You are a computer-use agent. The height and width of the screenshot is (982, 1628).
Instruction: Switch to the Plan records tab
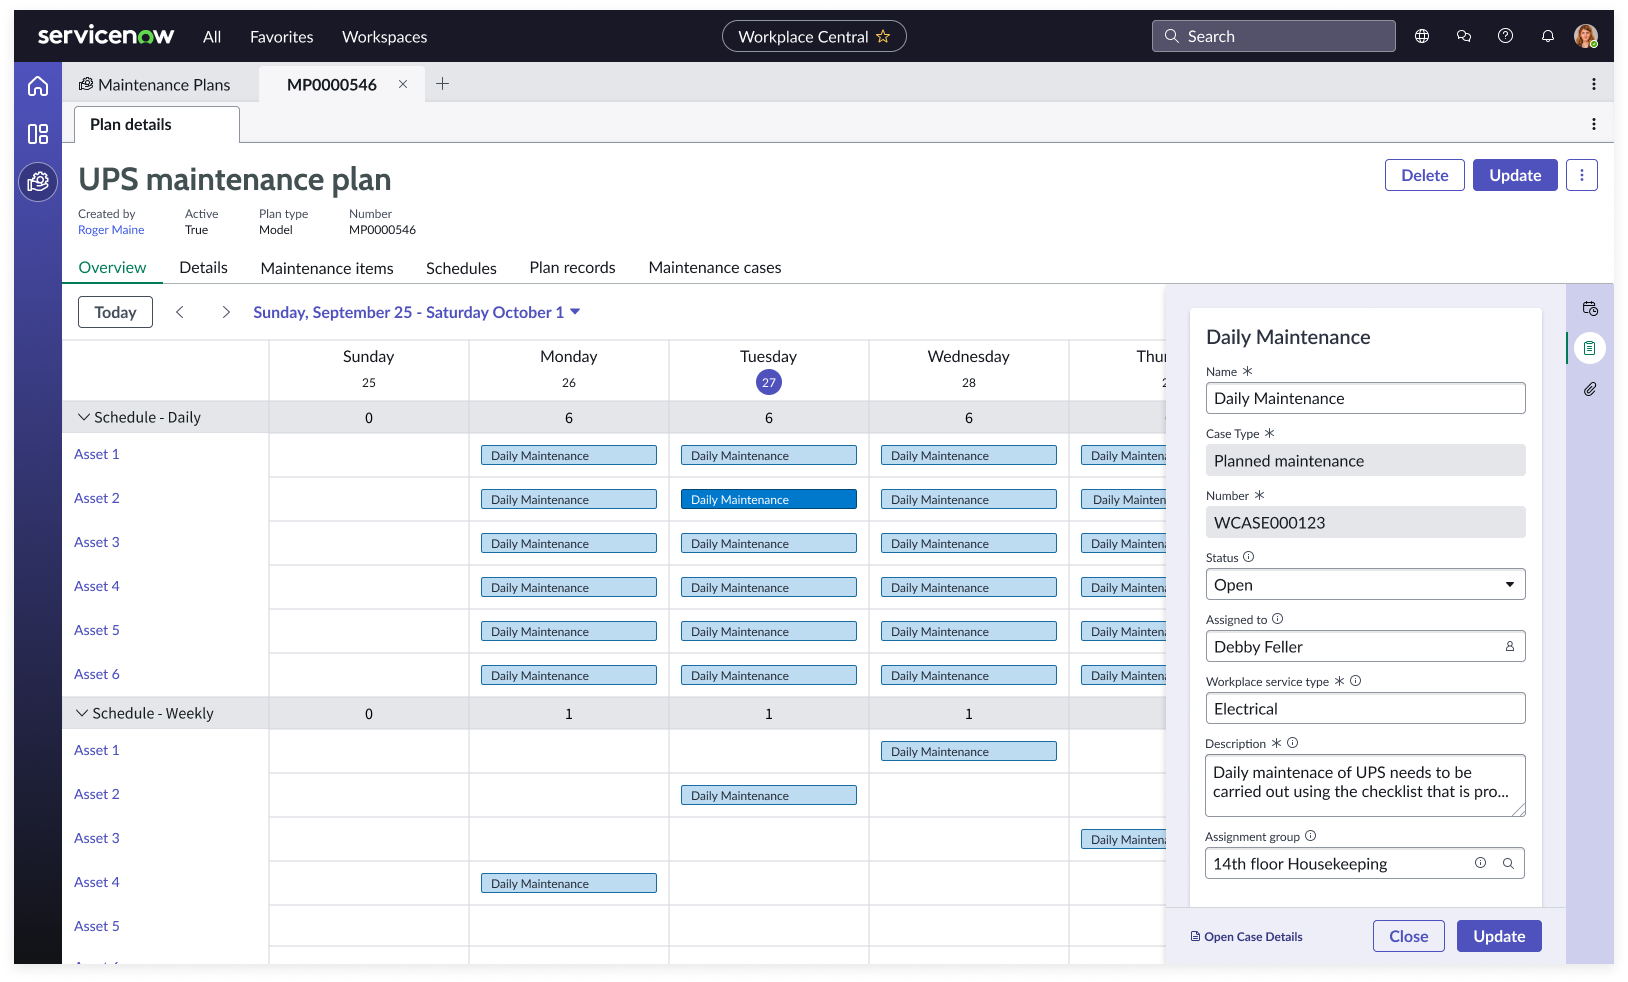click(x=572, y=268)
